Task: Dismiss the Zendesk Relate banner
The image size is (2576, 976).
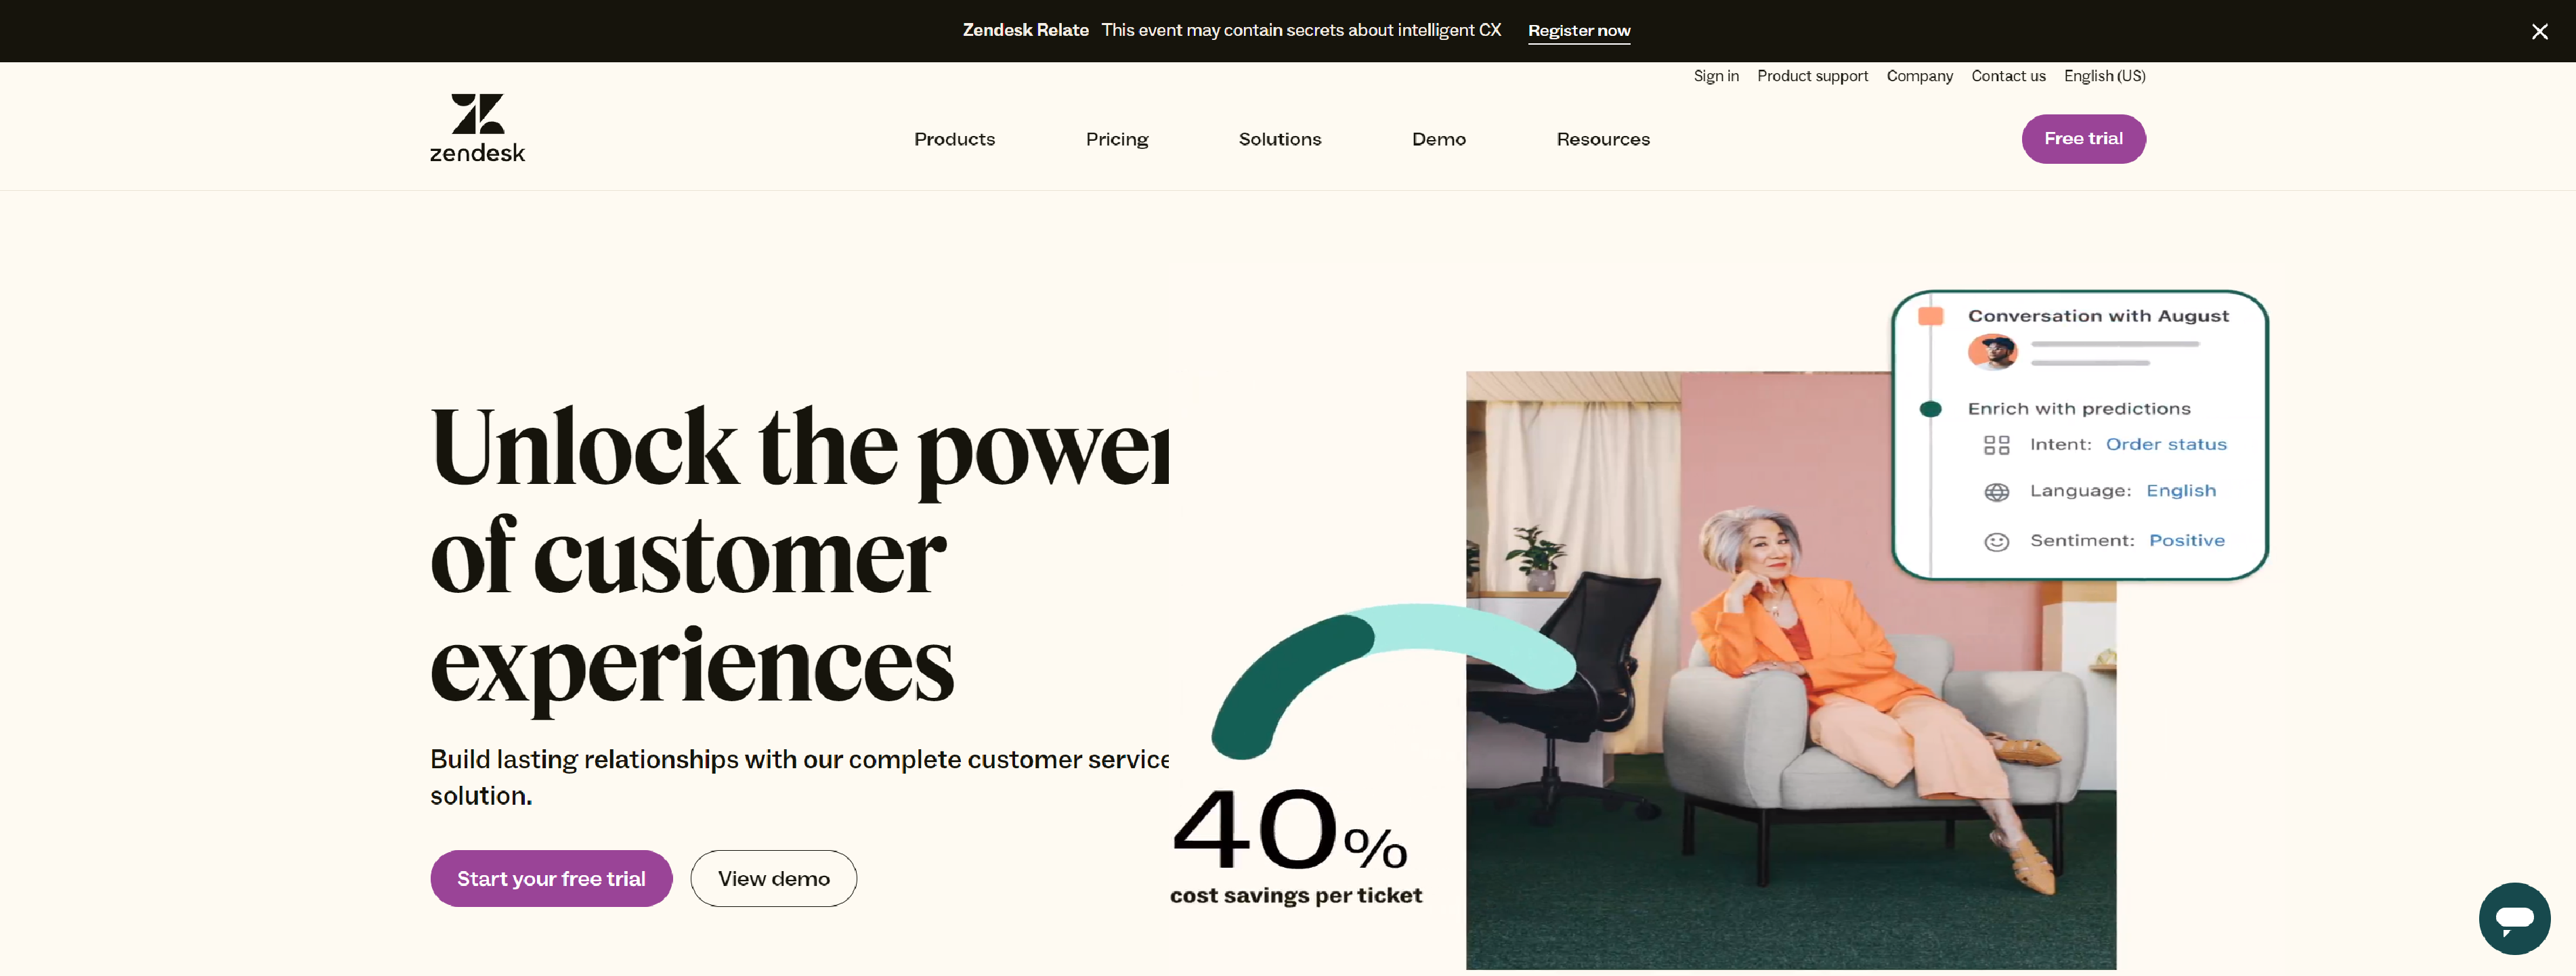Action: coord(2539,31)
